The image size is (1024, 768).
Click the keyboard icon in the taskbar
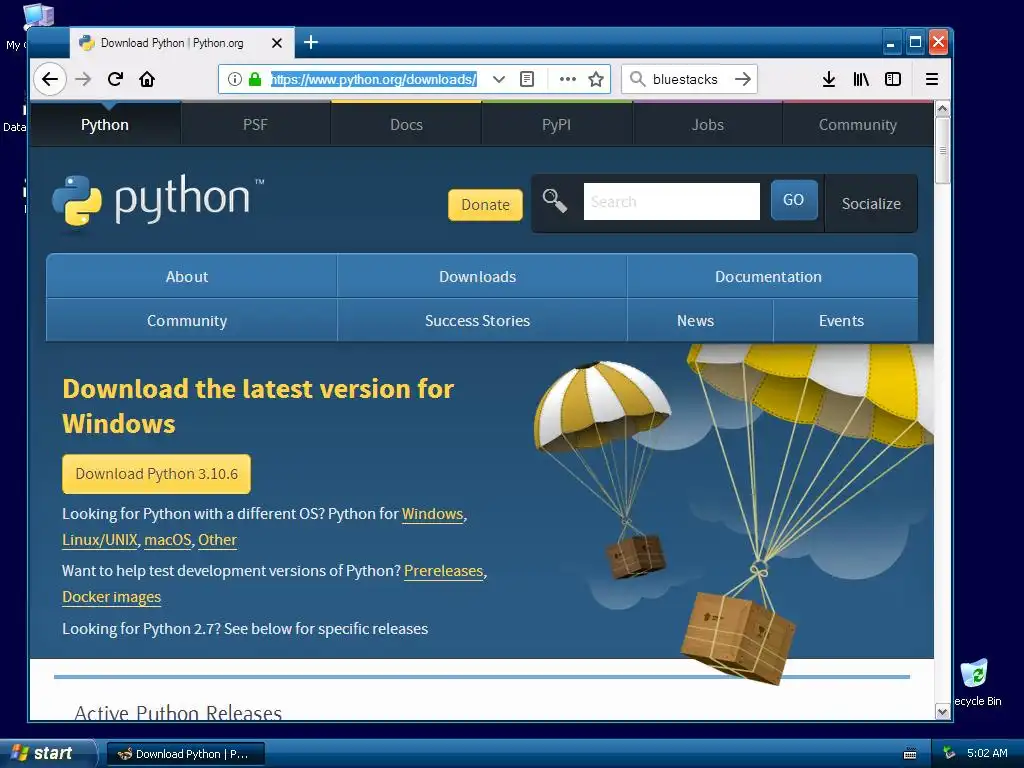[x=910, y=754]
